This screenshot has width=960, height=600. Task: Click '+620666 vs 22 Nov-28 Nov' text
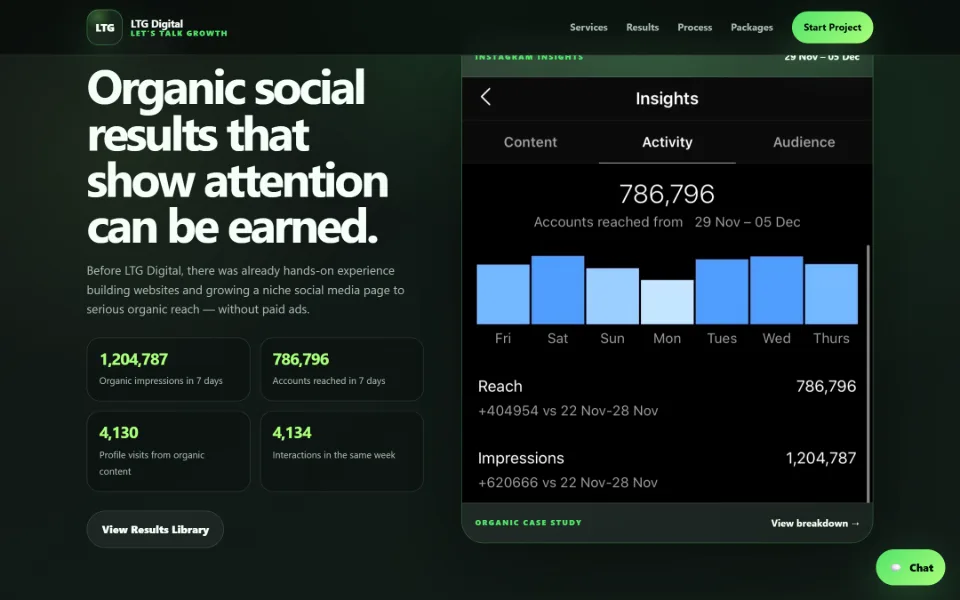click(x=568, y=482)
